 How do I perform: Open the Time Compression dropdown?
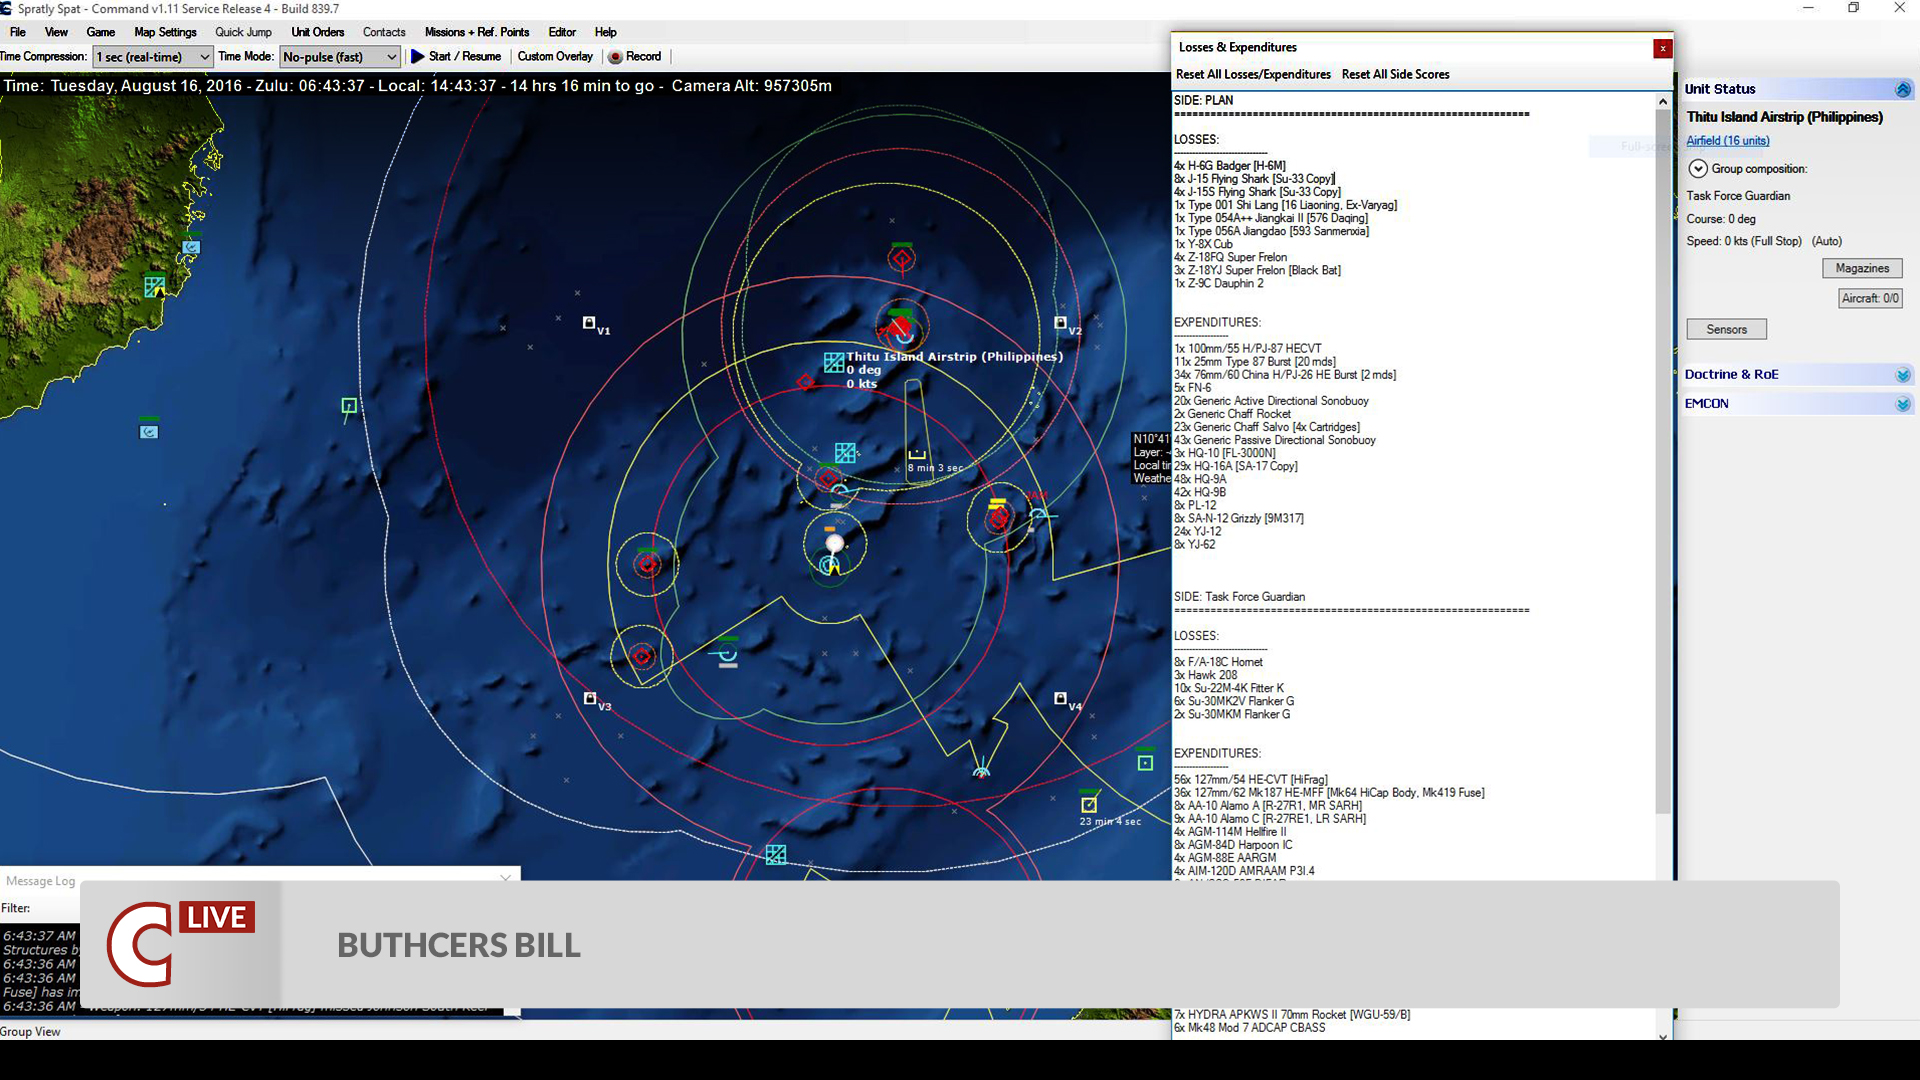pyautogui.click(x=204, y=57)
